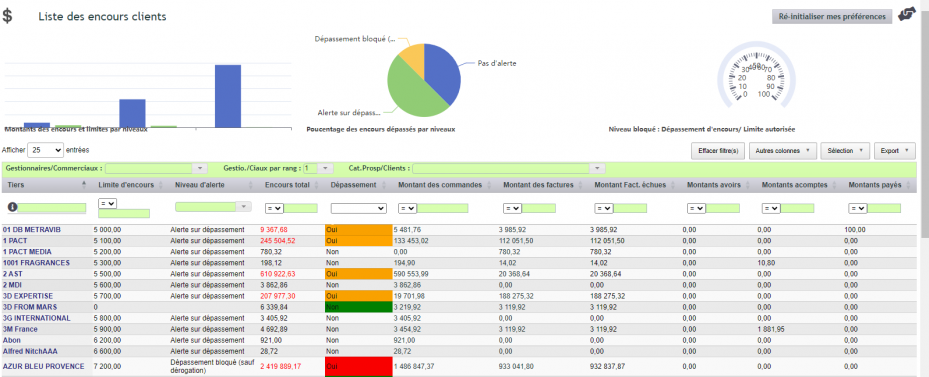Open the Export dropdown button
The height and width of the screenshot is (377, 929).
pos(895,151)
